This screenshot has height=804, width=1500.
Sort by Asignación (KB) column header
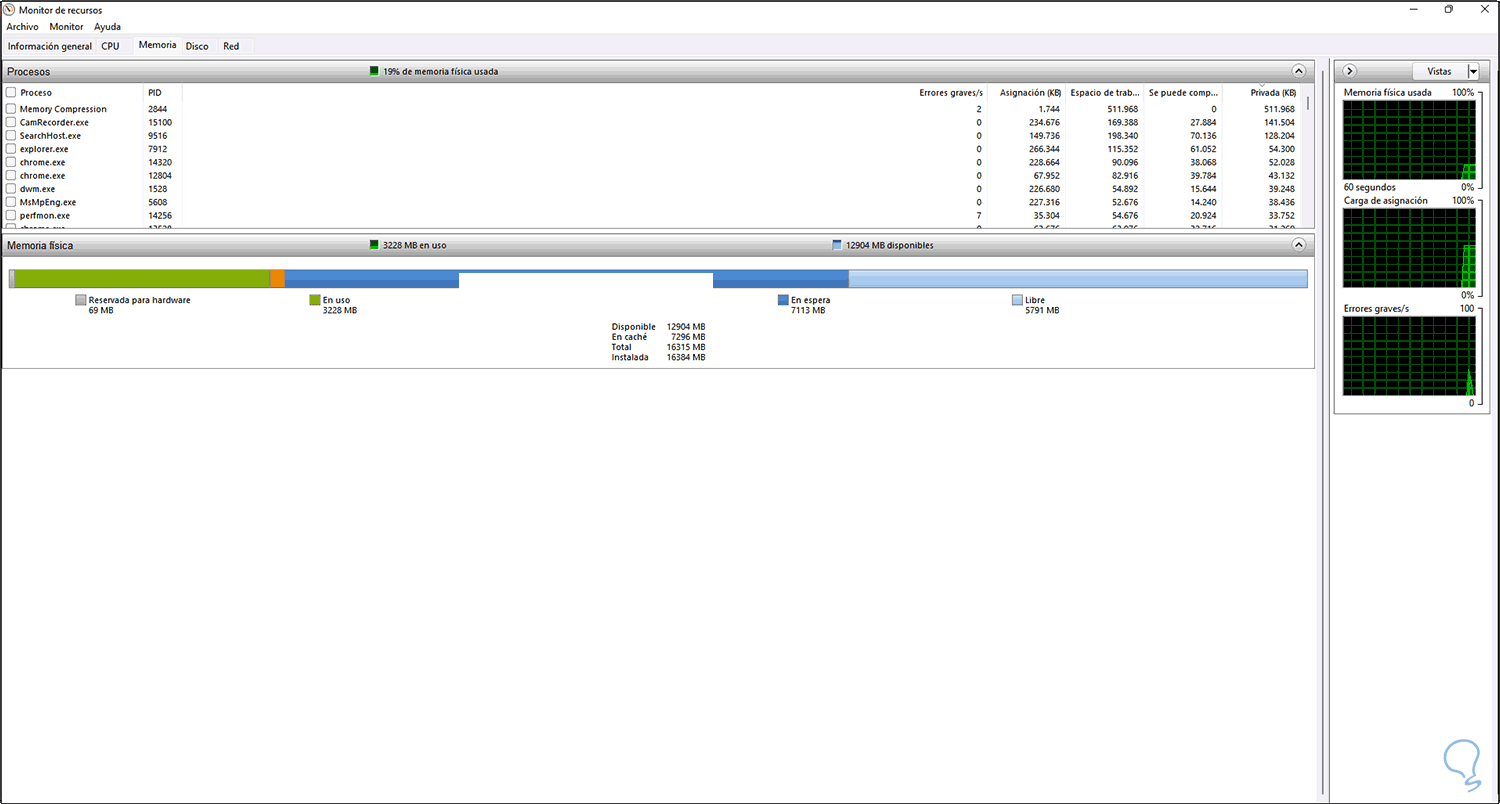click(1026, 93)
